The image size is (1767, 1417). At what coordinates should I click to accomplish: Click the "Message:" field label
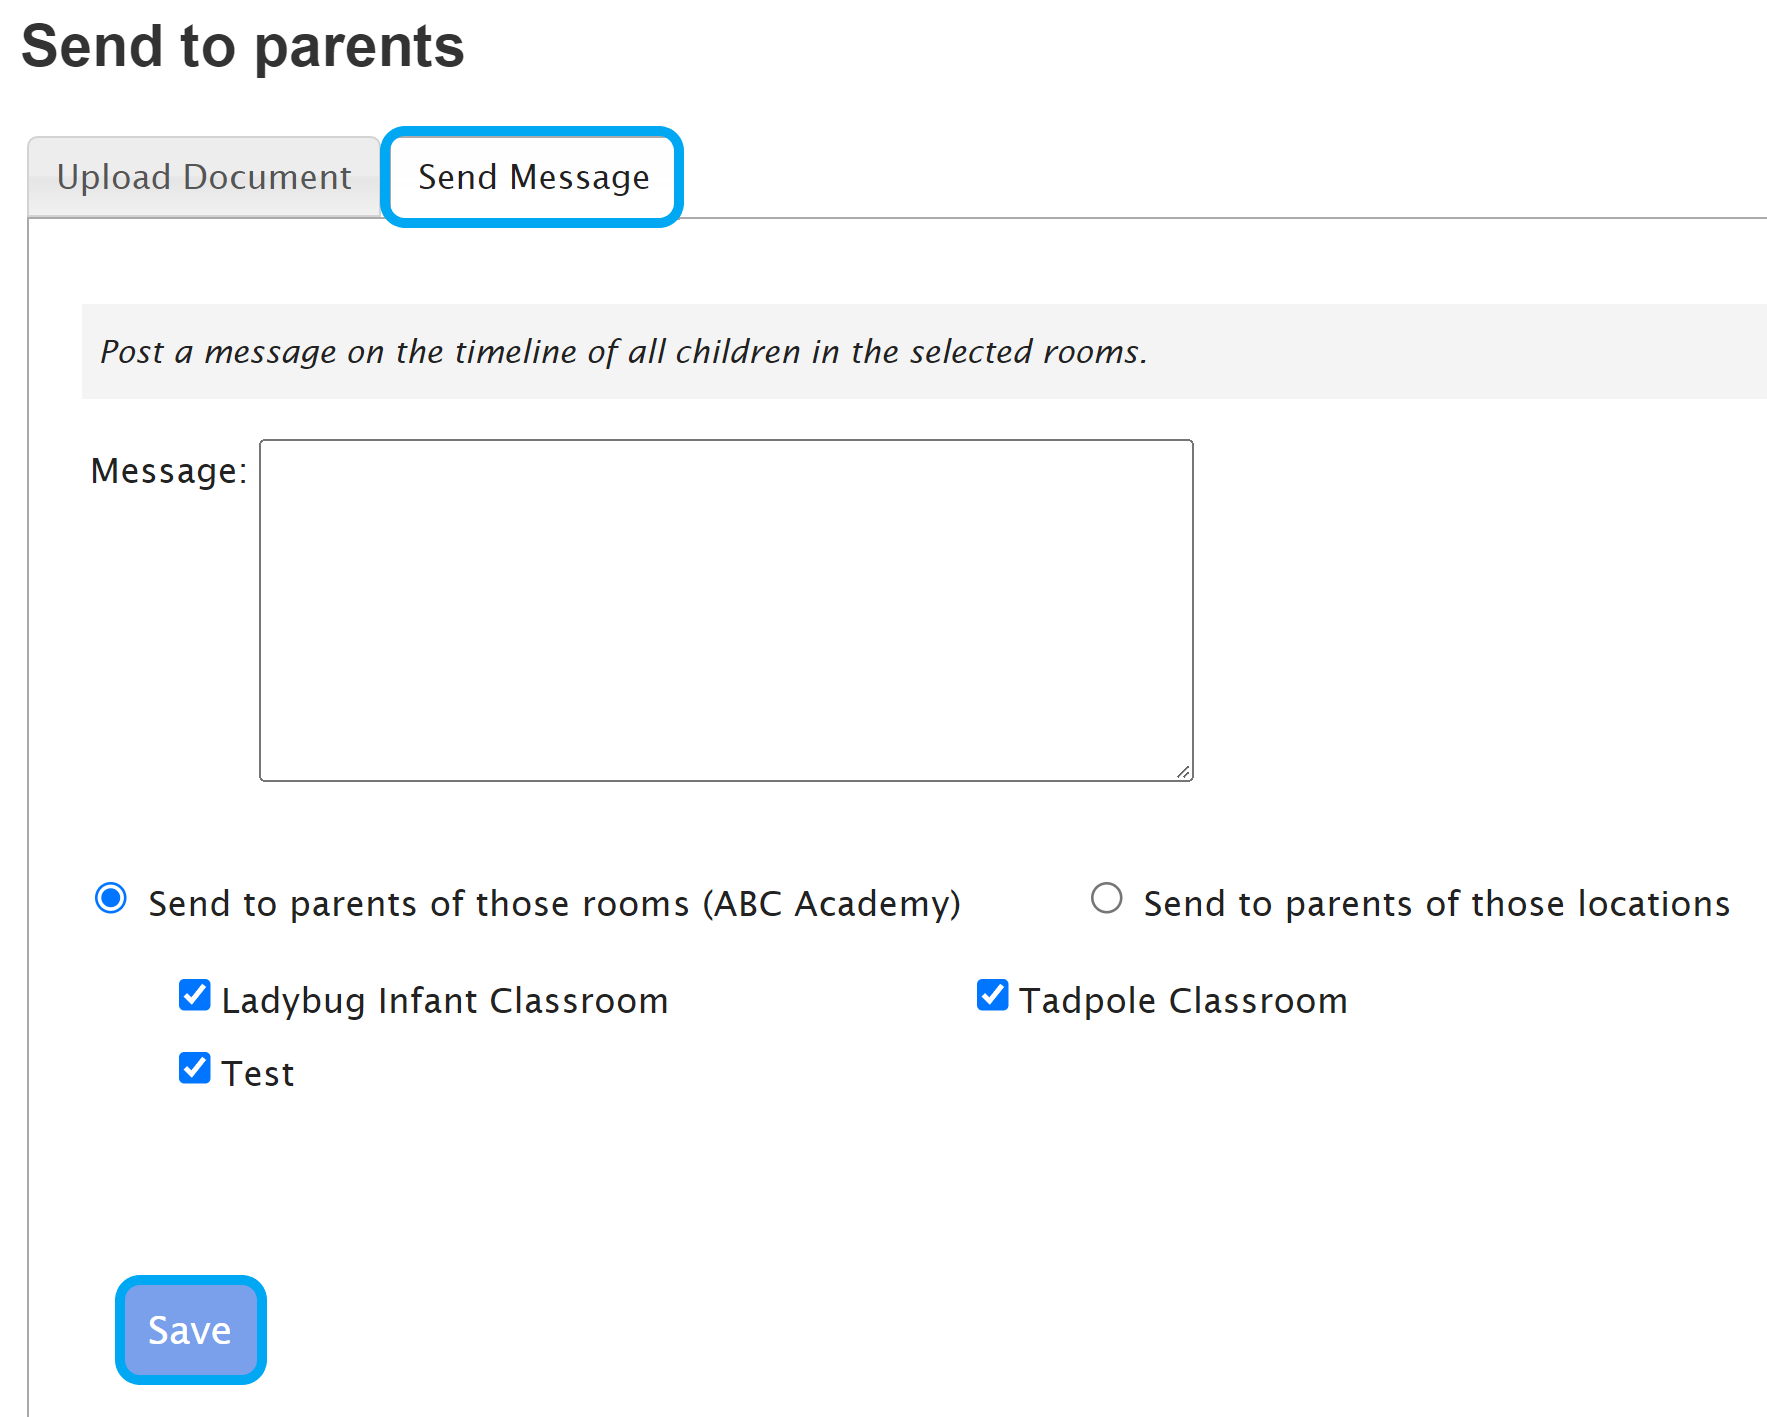point(168,471)
